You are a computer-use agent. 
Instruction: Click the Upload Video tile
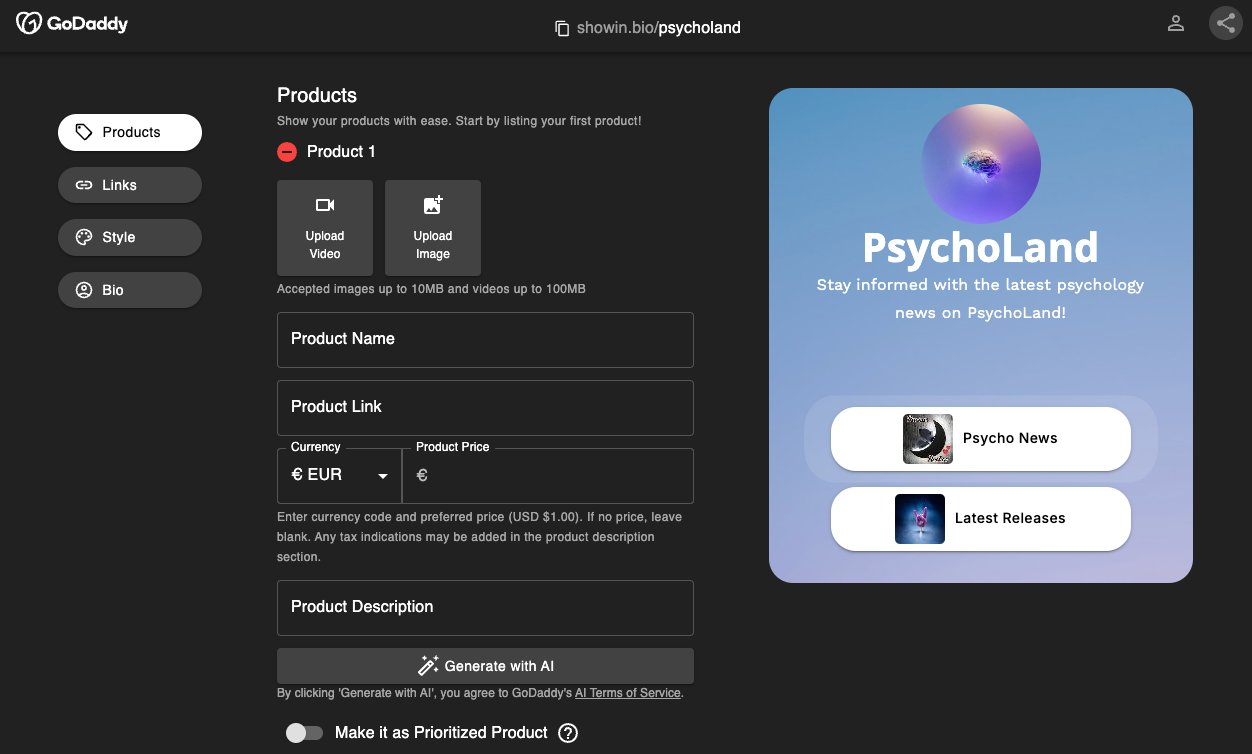(325, 228)
